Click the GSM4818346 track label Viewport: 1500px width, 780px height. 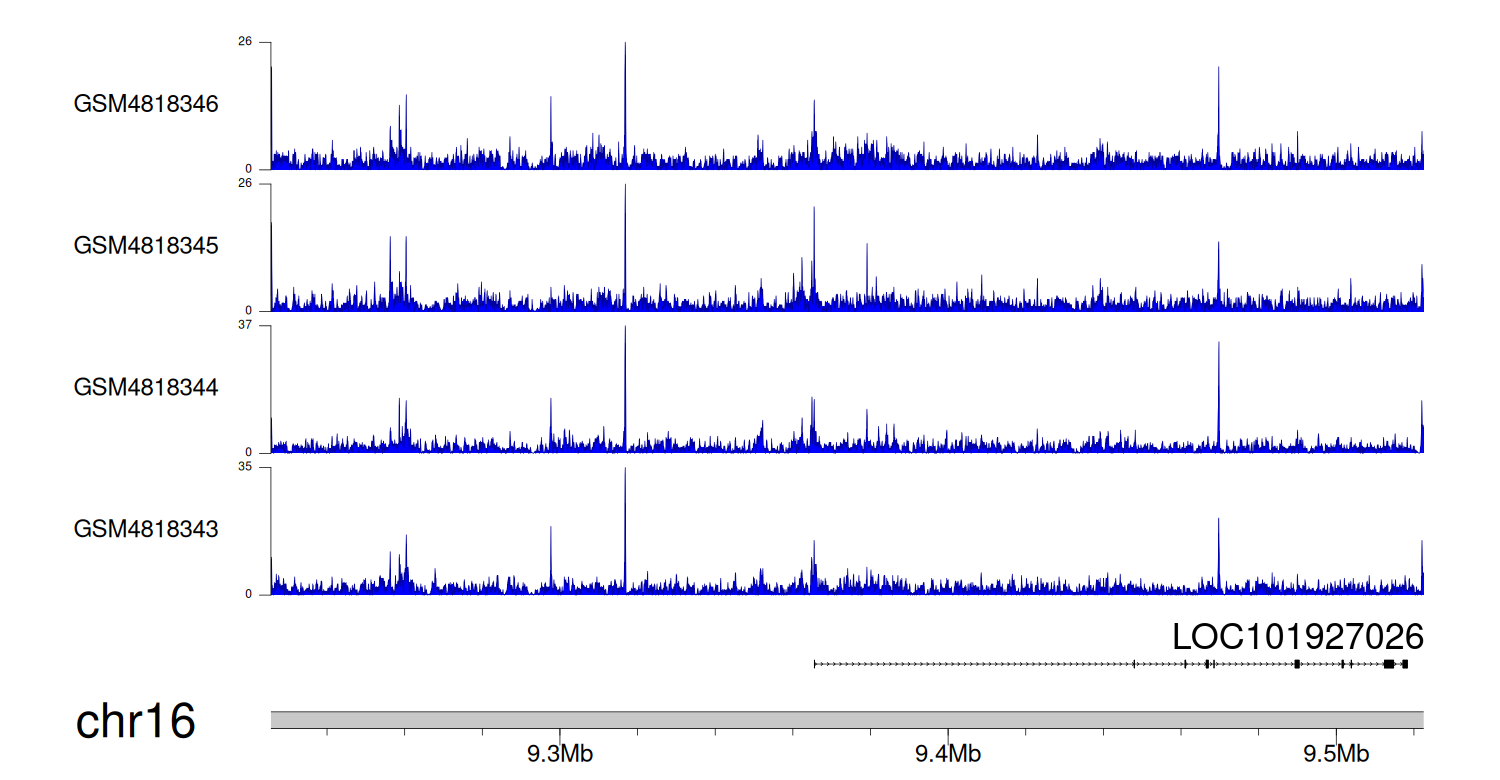point(146,104)
